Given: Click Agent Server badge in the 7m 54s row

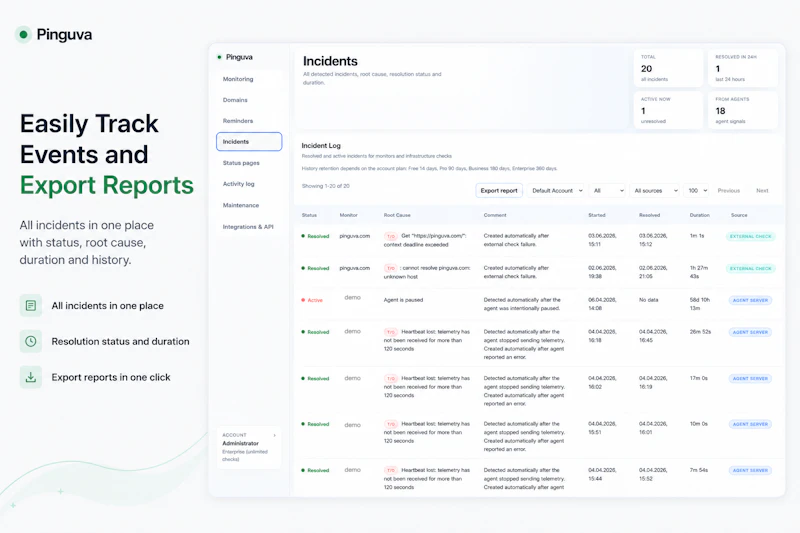Looking at the screenshot, I should 750,471.
